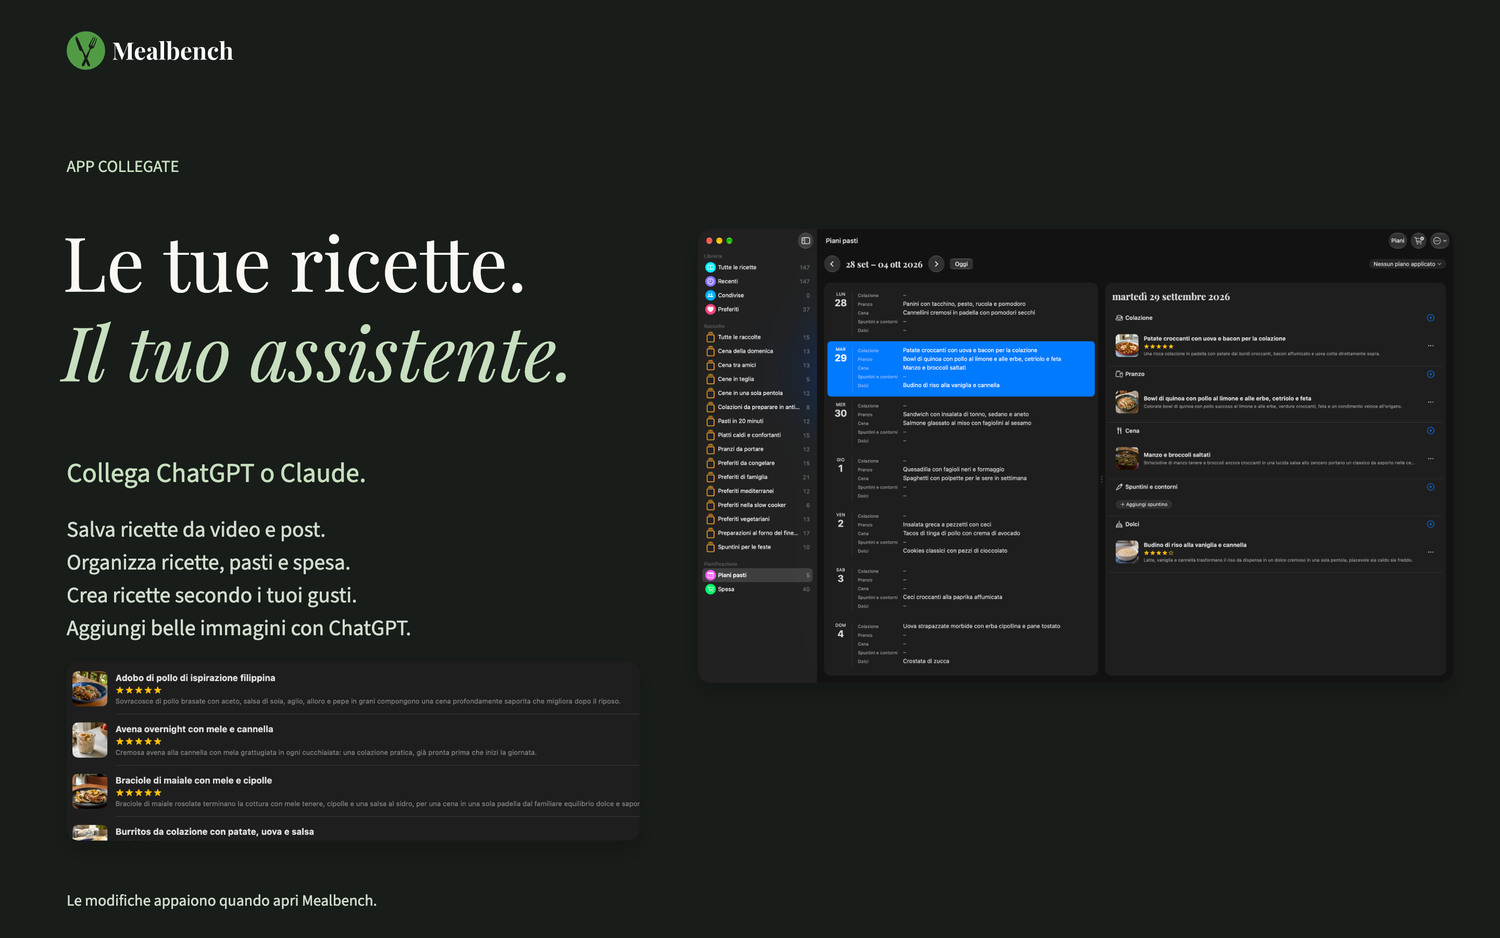Image resolution: width=1500 pixels, height=938 pixels.
Task: Open the Budino di riso thumbnail
Action: tap(1127, 552)
